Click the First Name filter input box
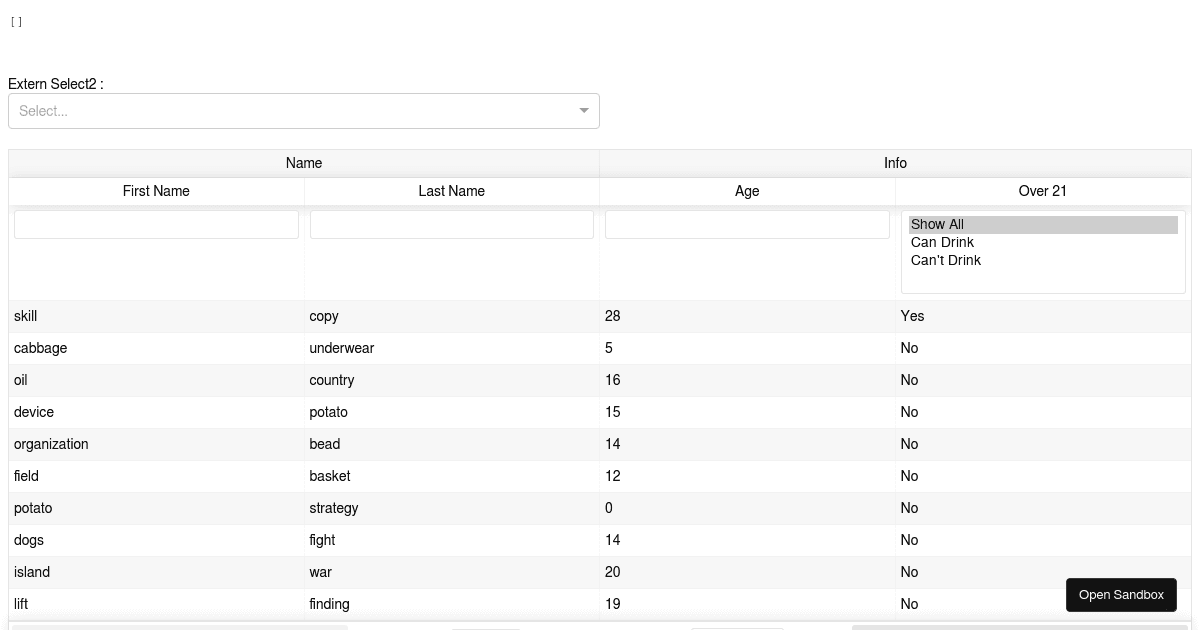 tap(156, 224)
